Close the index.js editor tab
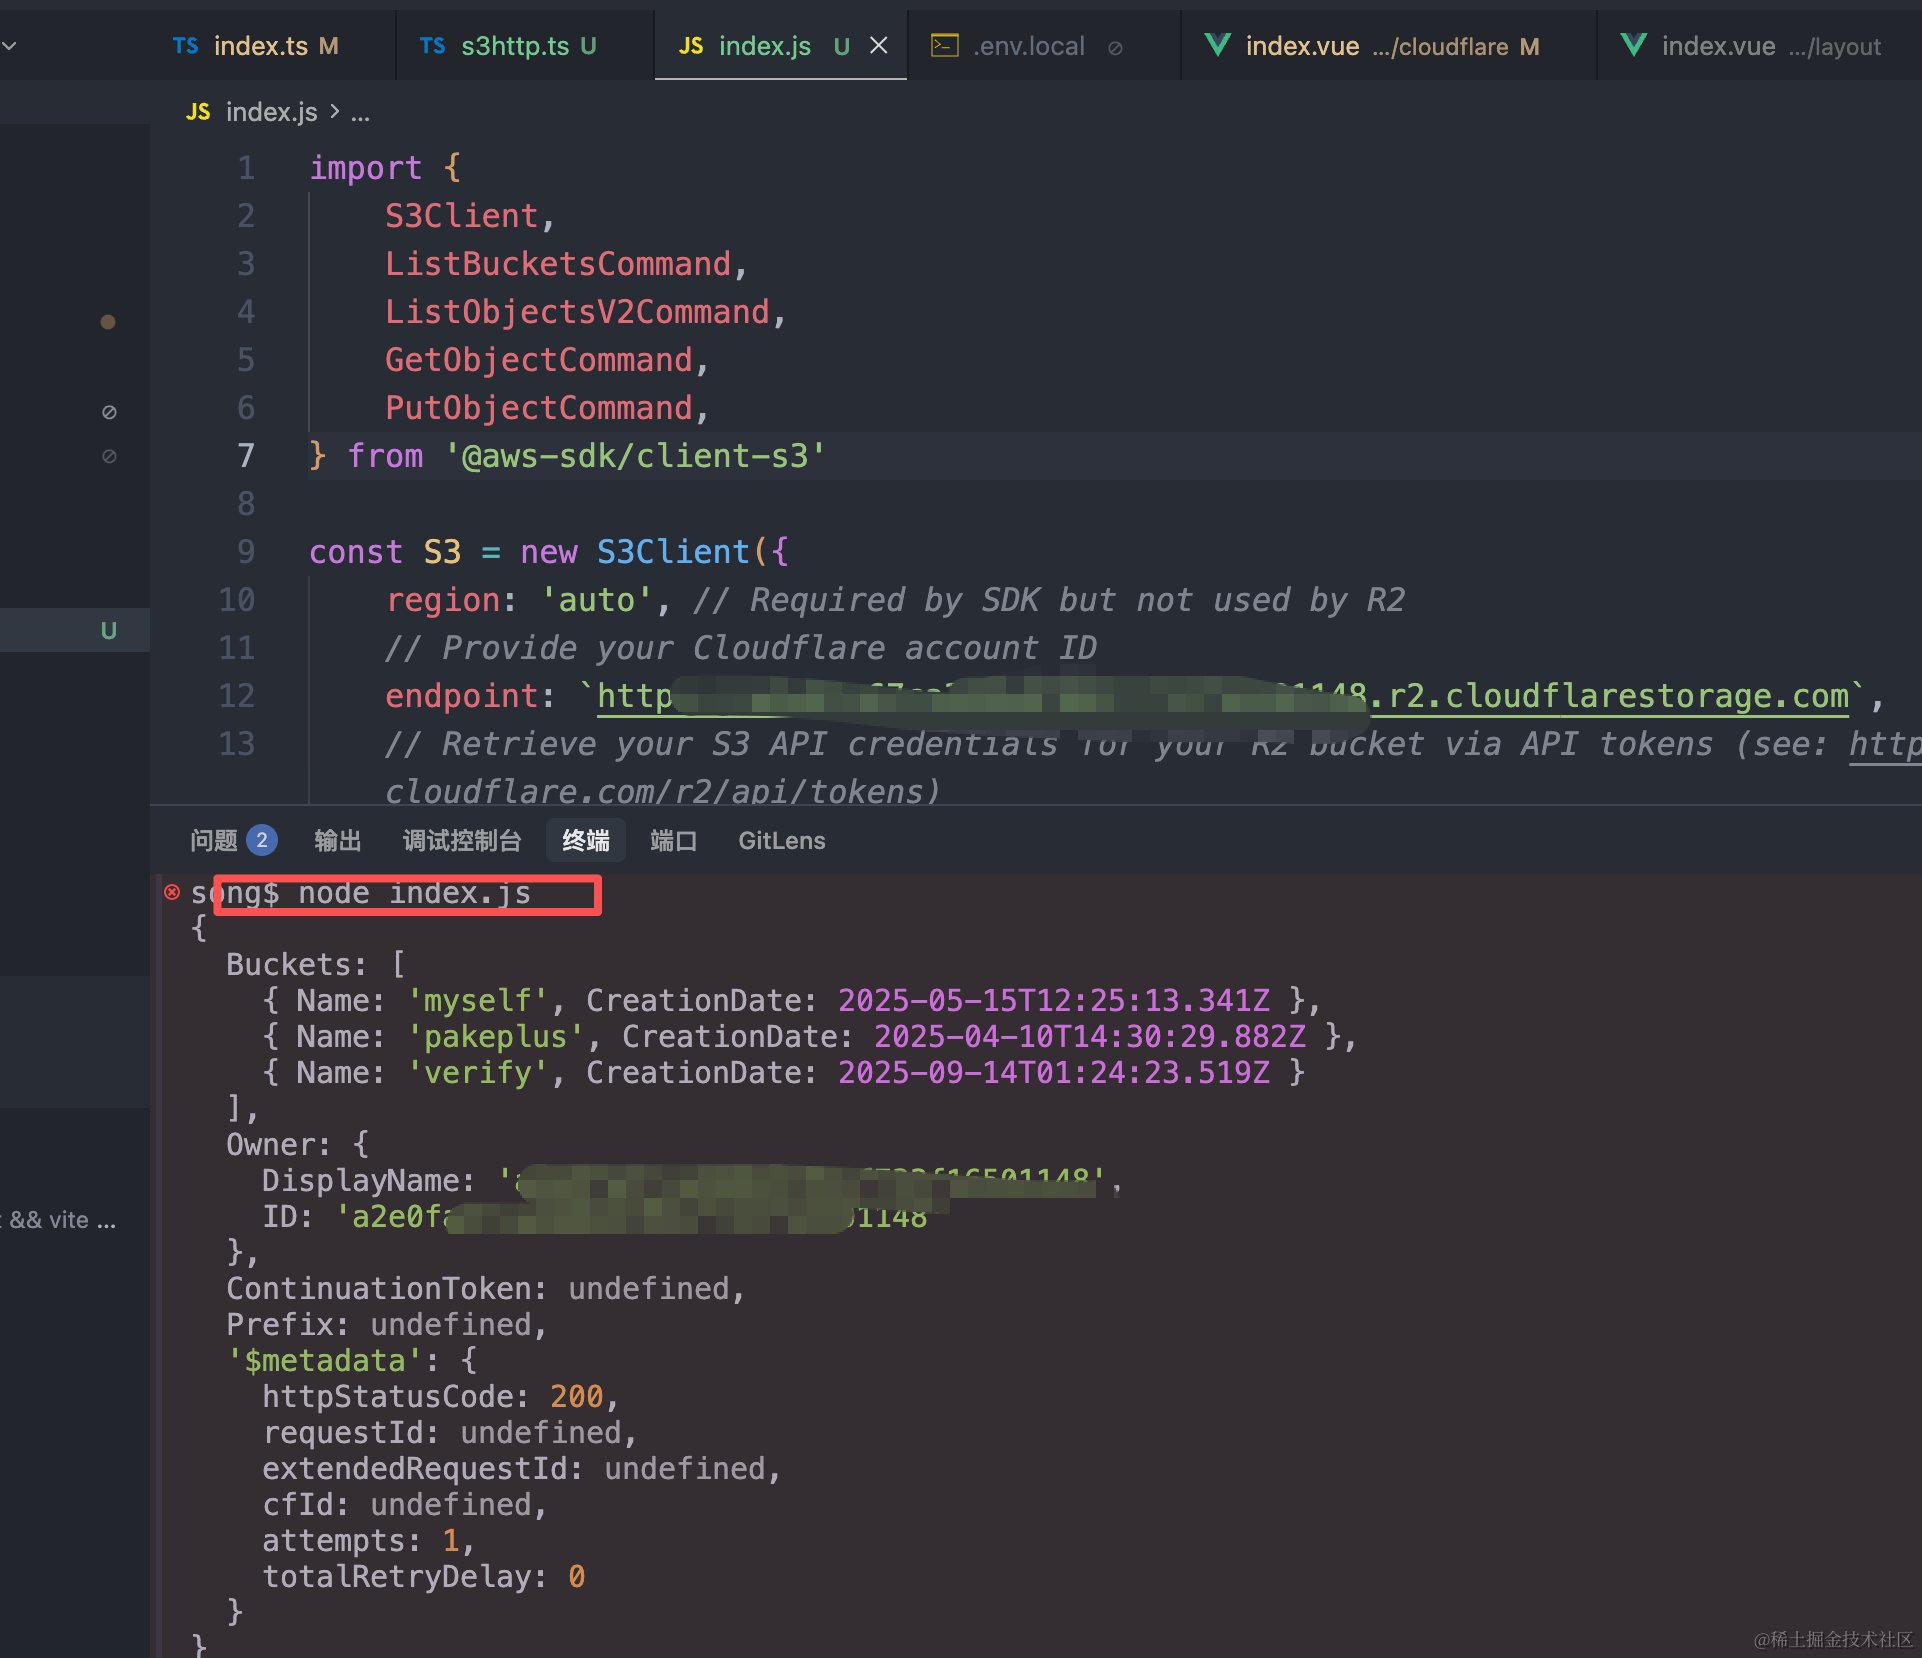 [x=878, y=46]
